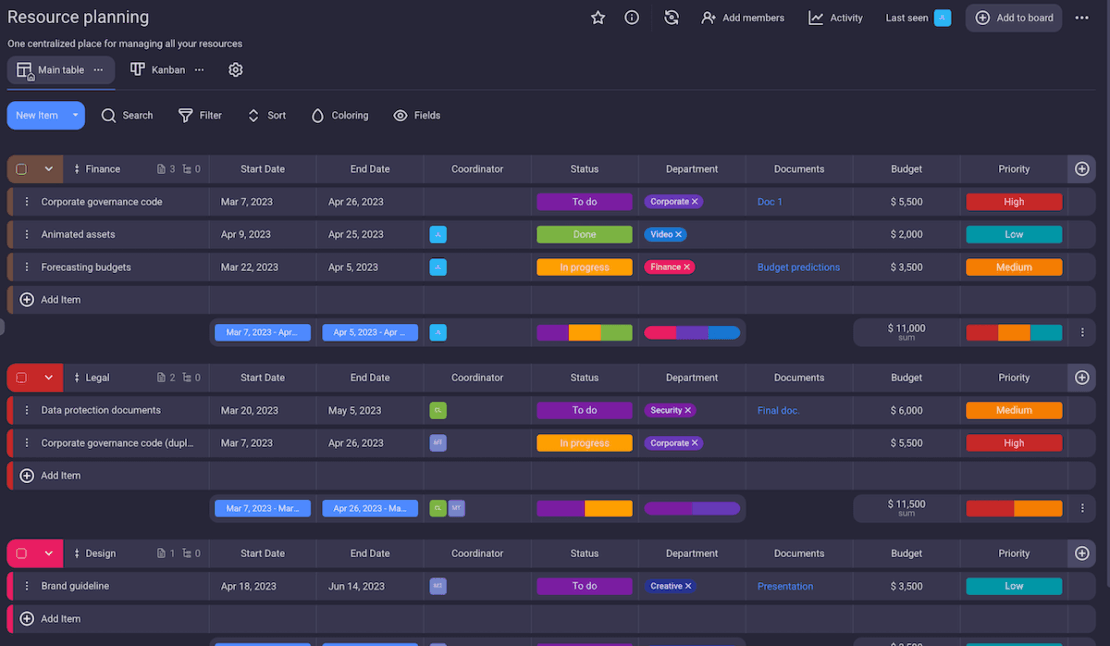Add a new column to the Finance group
This screenshot has width=1110, height=646.
pyautogui.click(x=1081, y=168)
